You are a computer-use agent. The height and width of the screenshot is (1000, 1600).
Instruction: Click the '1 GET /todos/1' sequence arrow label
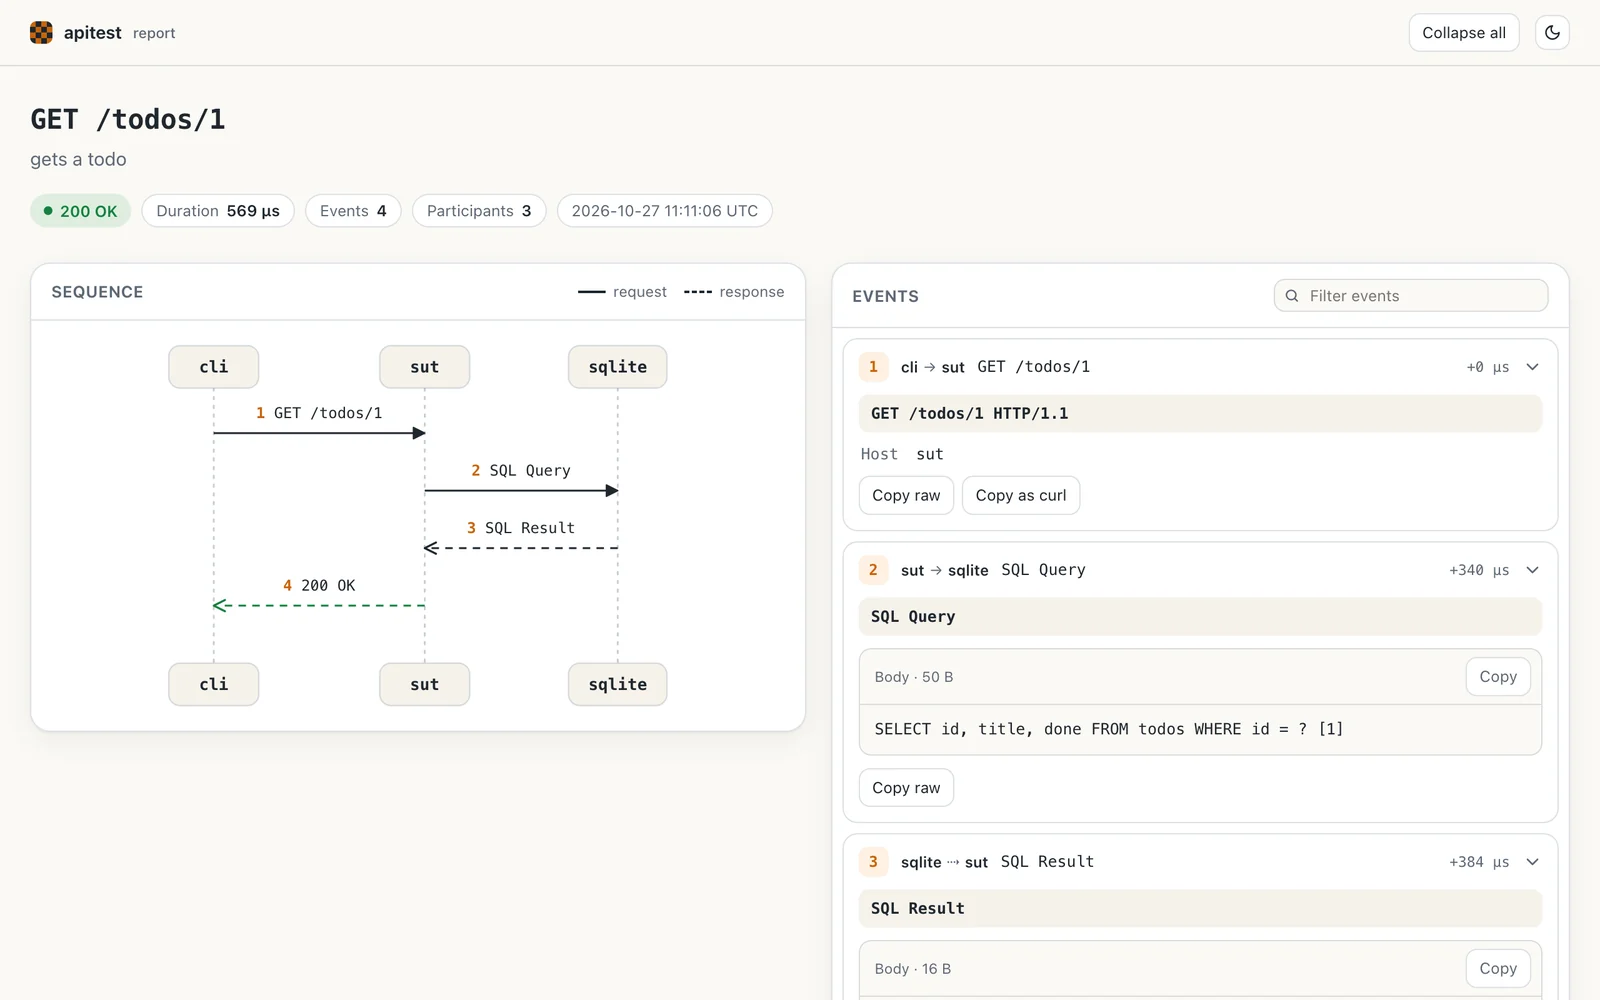click(319, 413)
